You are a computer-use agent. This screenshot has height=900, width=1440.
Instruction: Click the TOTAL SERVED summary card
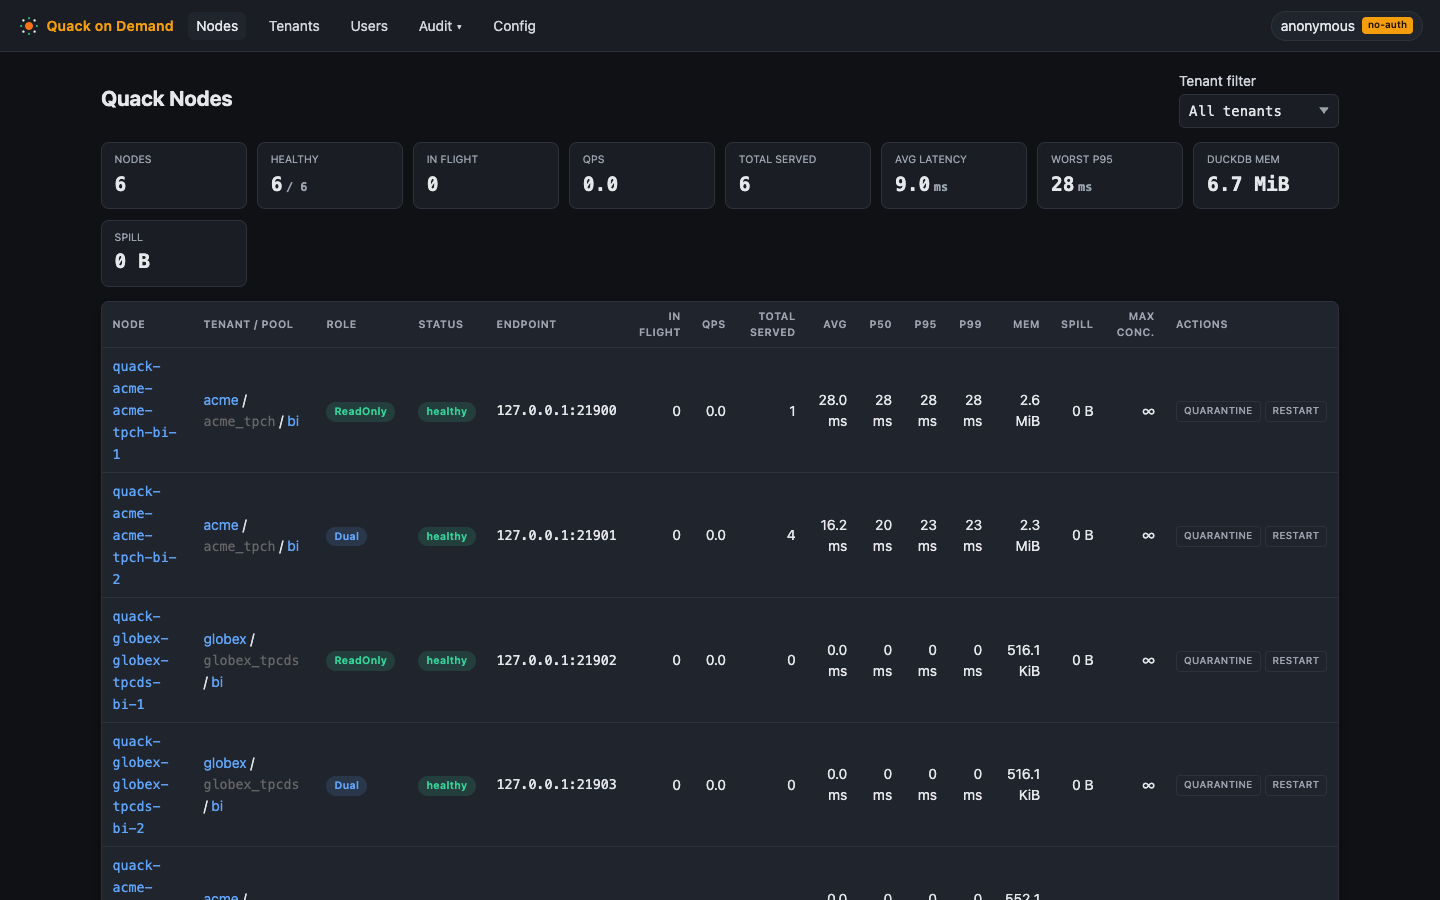click(798, 175)
